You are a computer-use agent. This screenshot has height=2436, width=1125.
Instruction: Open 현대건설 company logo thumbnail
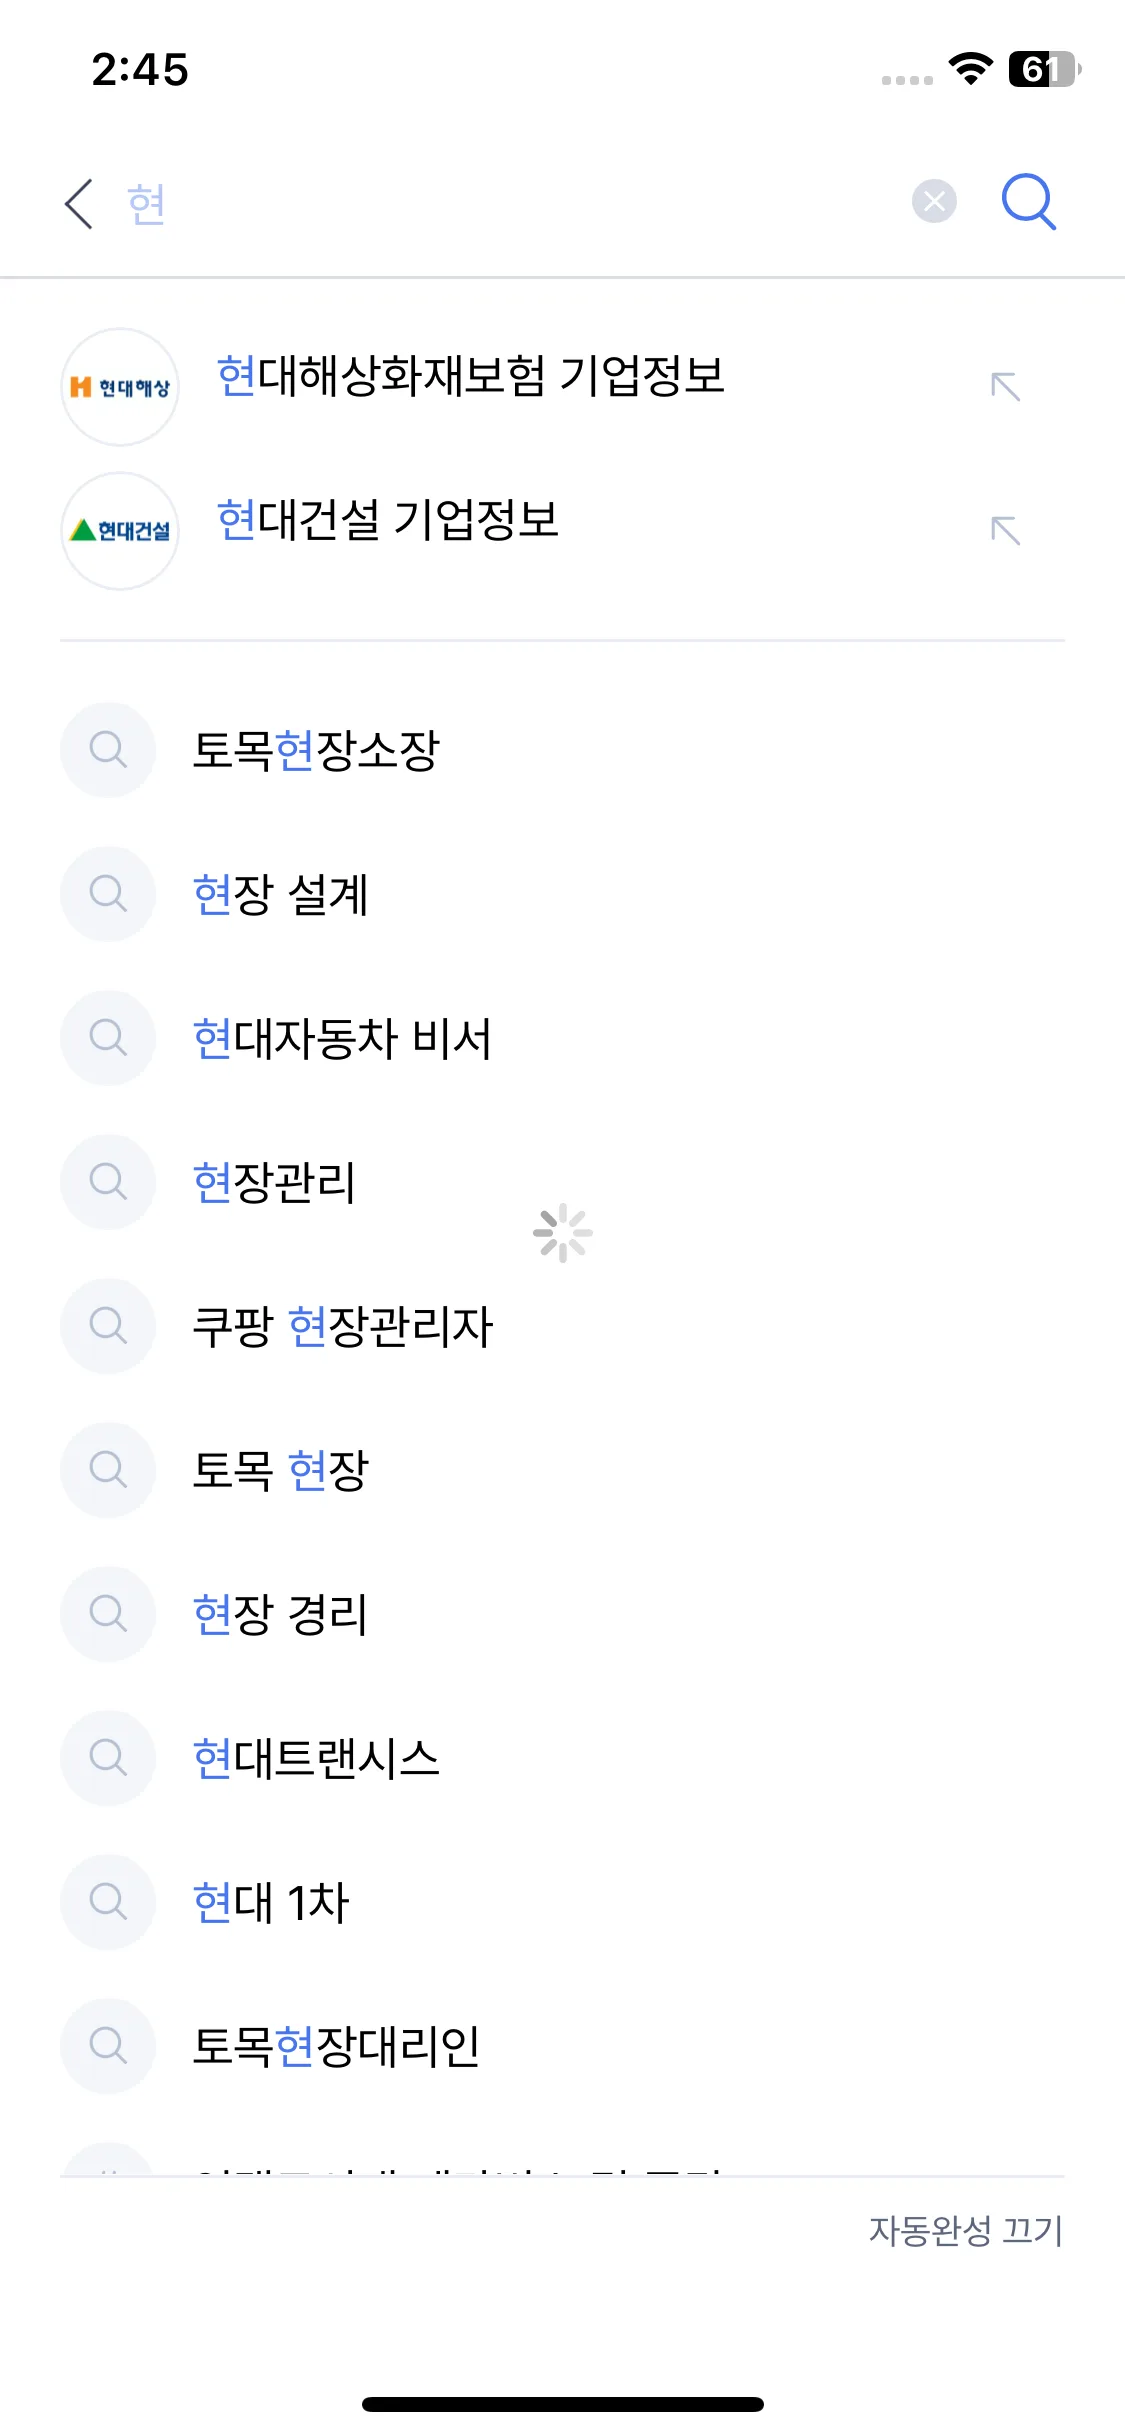120,531
